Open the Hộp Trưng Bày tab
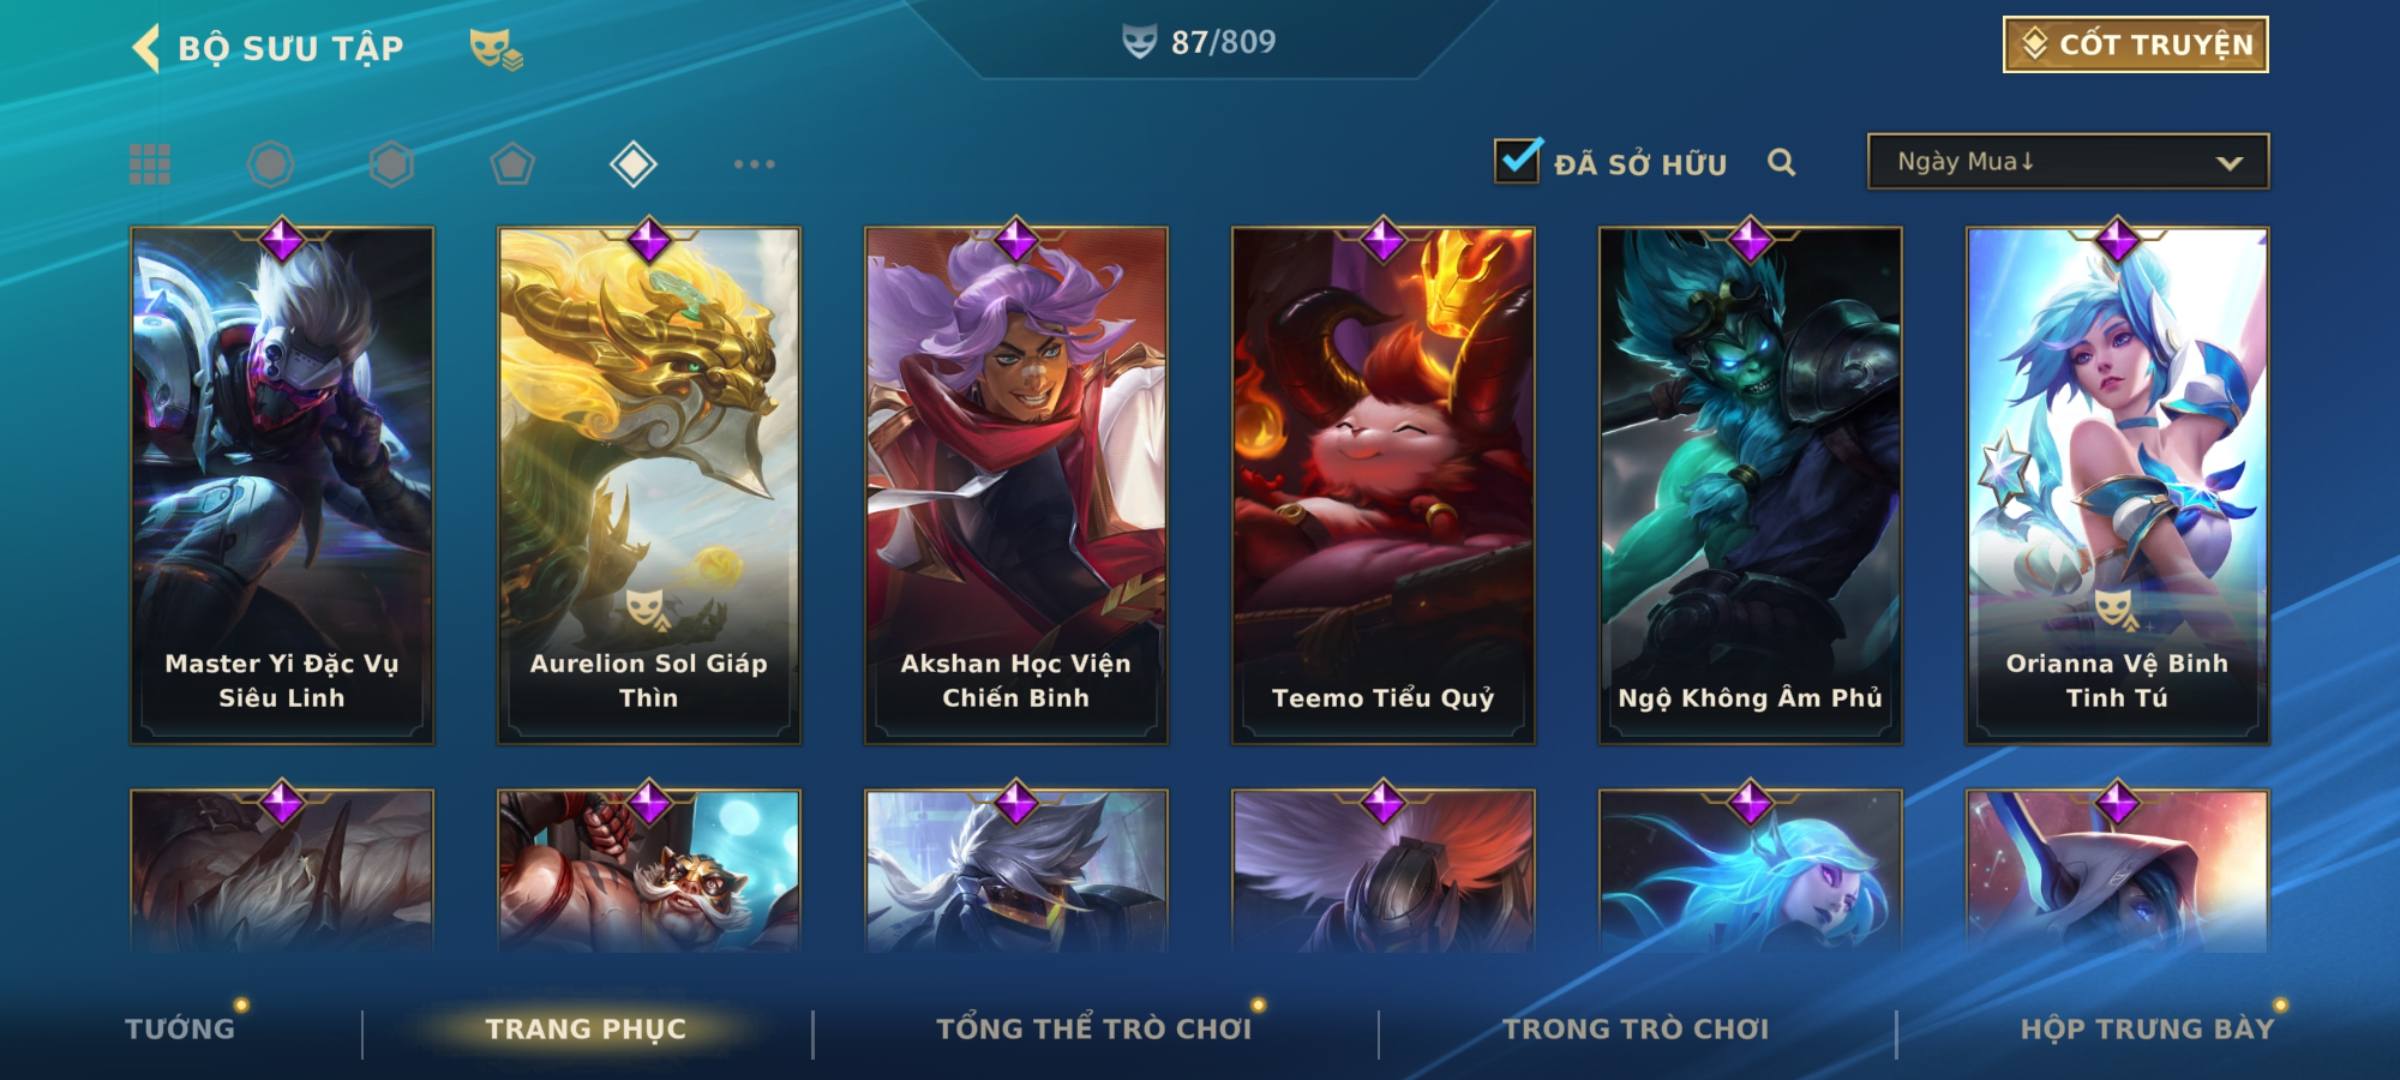Screen dimensions: 2400x1080 [2147, 1029]
